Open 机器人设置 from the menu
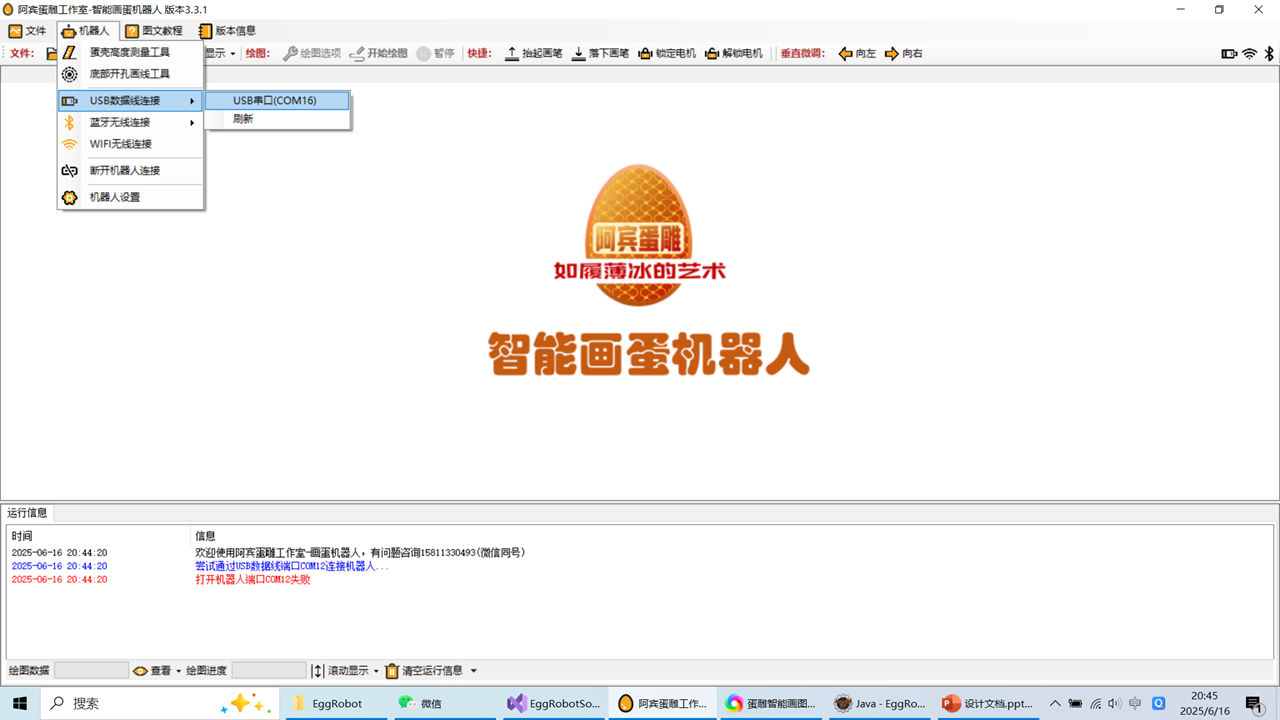 tap(114, 197)
